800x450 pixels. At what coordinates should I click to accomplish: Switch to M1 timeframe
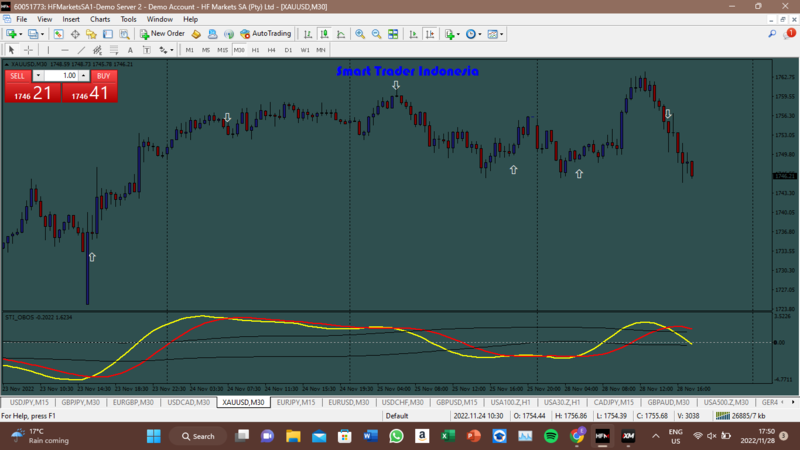(x=189, y=50)
